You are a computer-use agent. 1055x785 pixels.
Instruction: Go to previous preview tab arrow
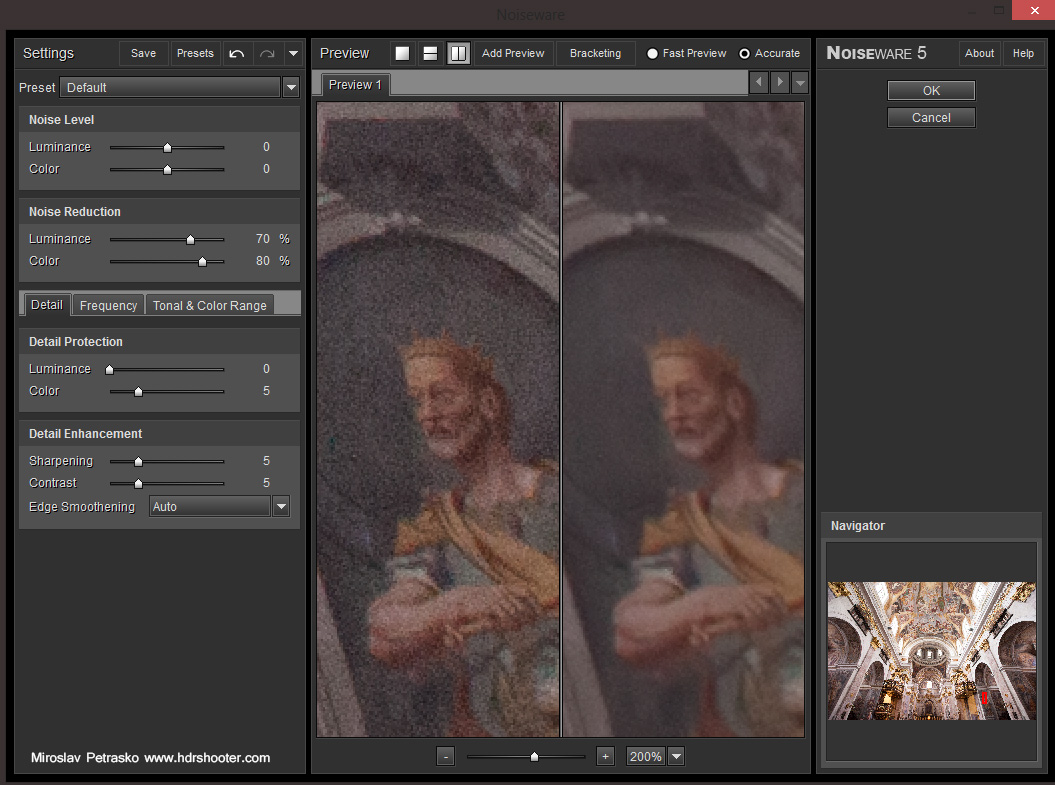pos(759,82)
